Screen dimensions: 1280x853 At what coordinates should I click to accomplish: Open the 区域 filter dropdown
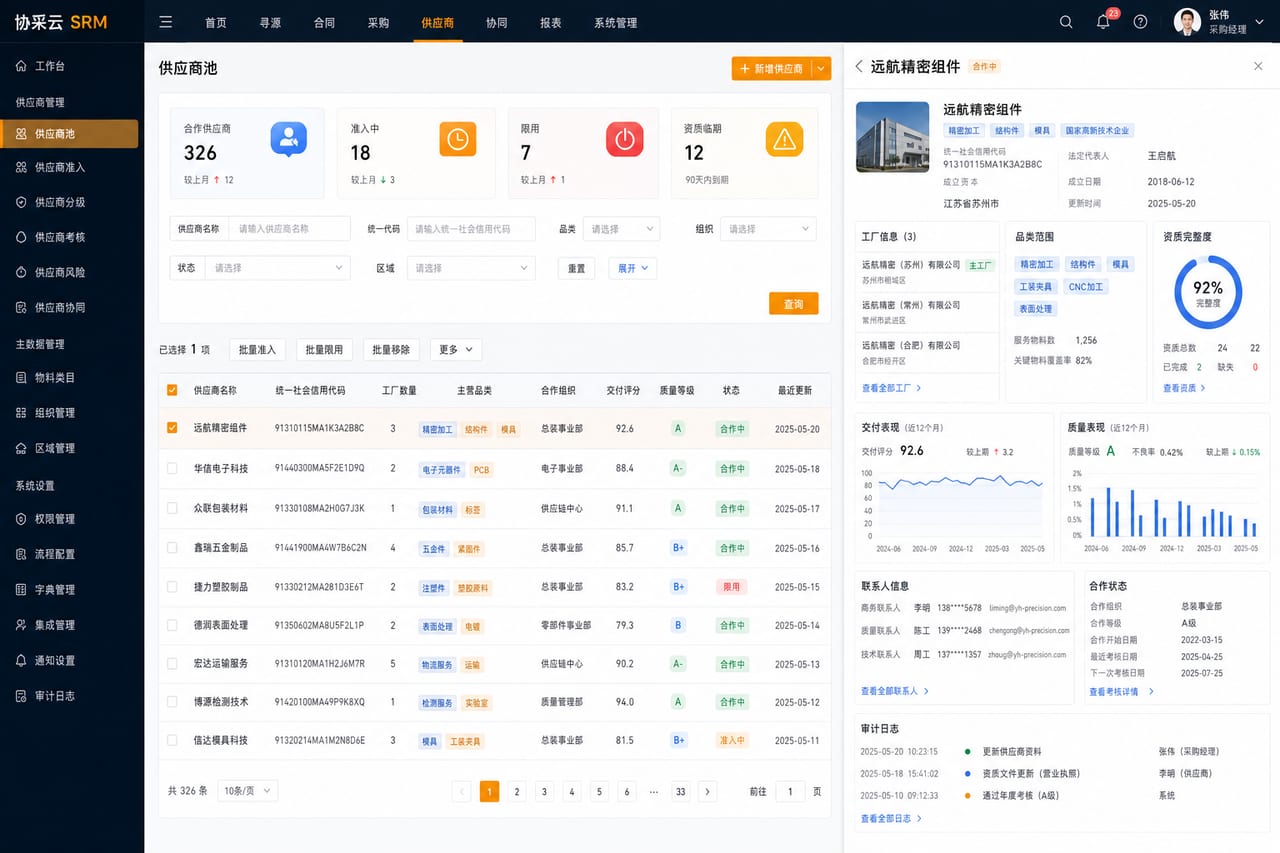472,268
